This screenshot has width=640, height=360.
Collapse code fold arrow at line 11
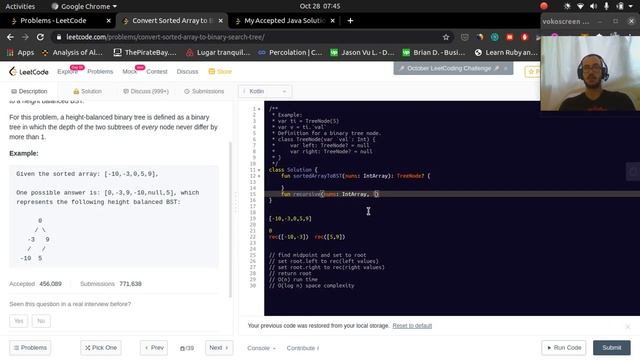pos(259,170)
